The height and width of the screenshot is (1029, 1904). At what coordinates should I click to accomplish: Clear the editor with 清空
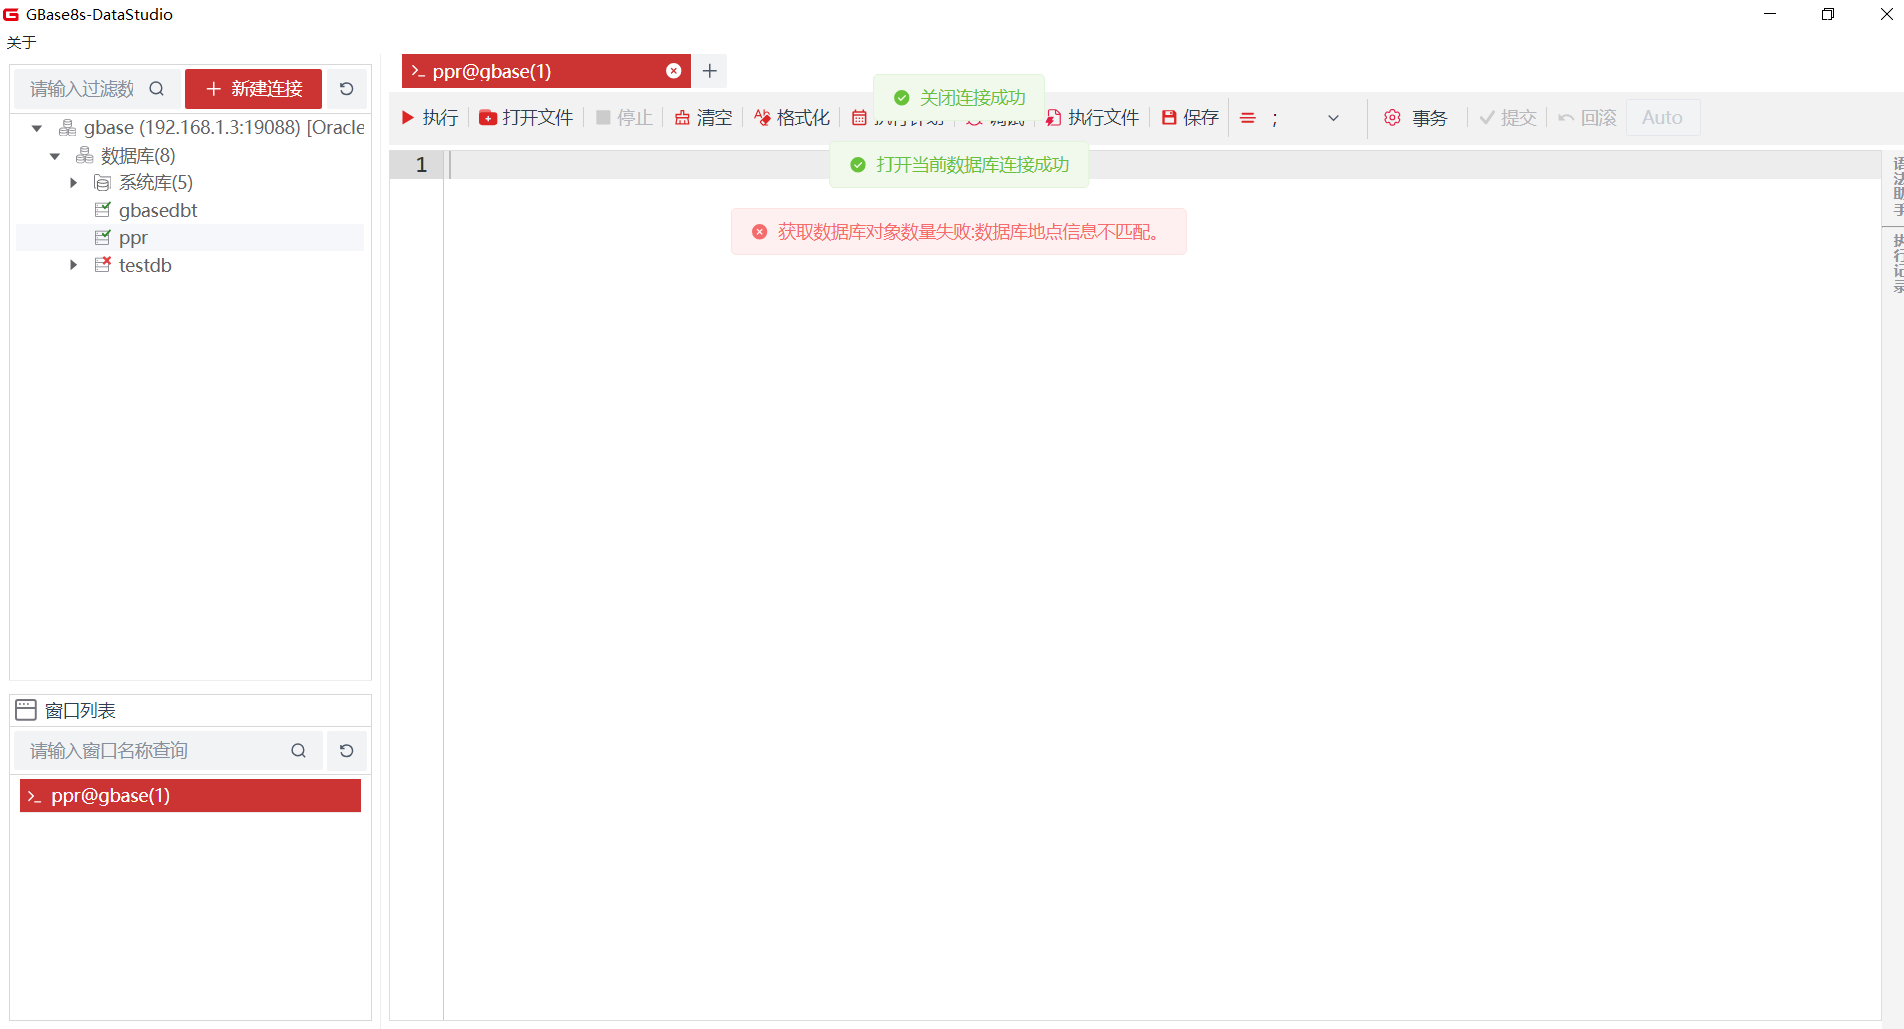click(x=703, y=118)
